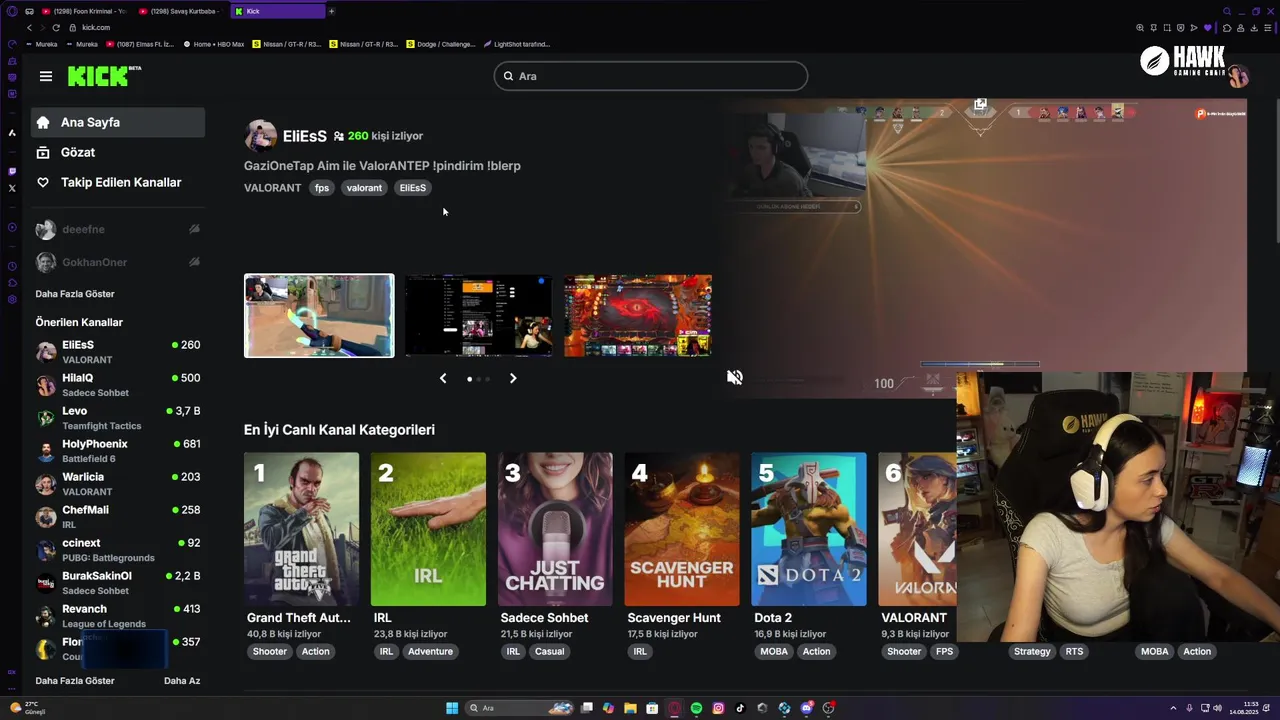This screenshot has height=720, width=1280.
Task: Click Shooter tag under Grand Theft Auto
Action: point(269,651)
